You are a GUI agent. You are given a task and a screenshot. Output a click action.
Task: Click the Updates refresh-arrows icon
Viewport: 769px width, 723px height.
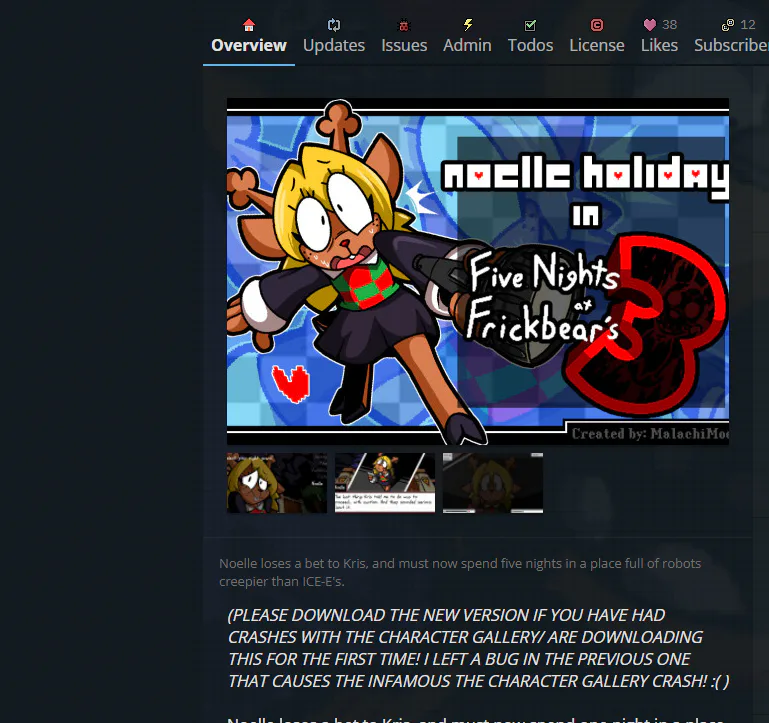click(333, 25)
